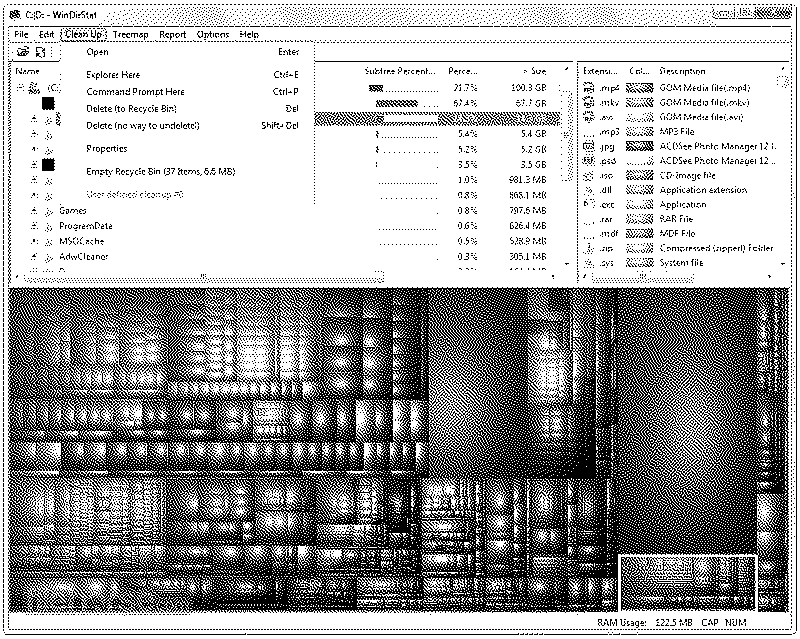Select Empty Recycle Bin menu entry

click(x=160, y=172)
